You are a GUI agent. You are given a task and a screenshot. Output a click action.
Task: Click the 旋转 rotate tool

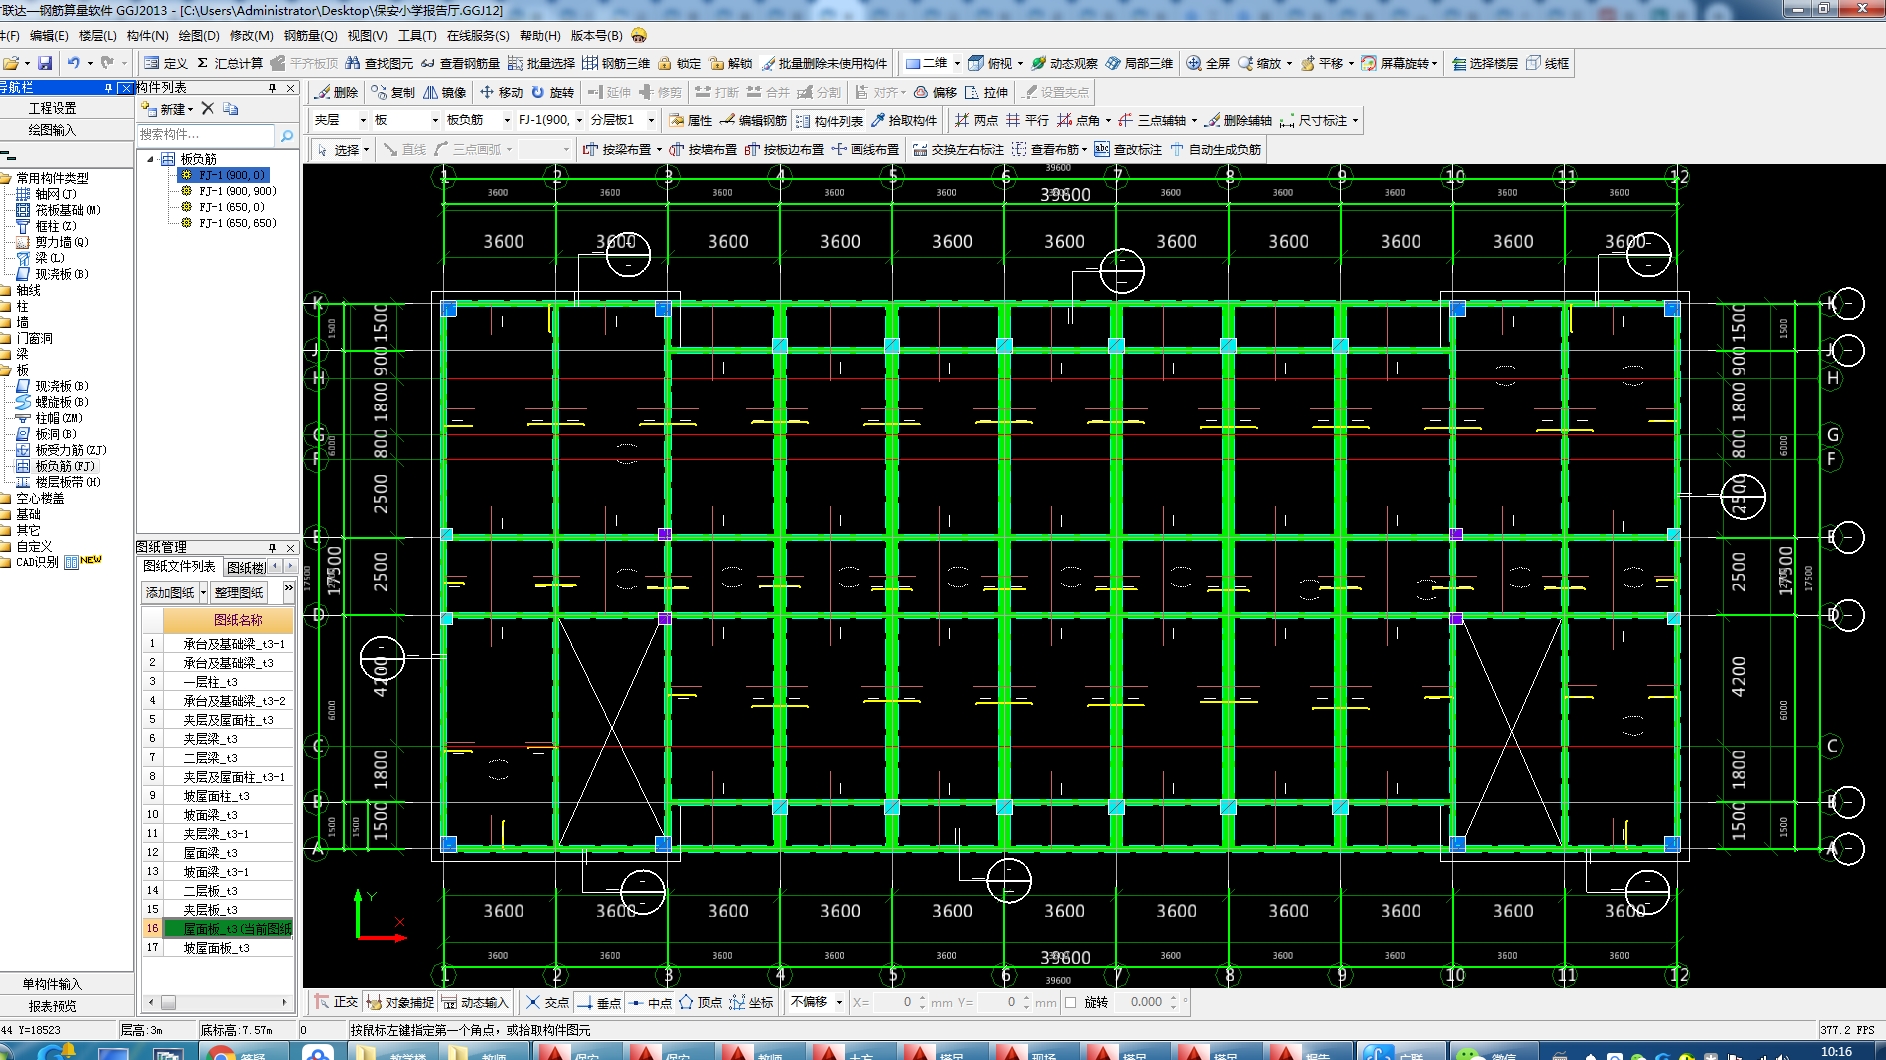(552, 92)
